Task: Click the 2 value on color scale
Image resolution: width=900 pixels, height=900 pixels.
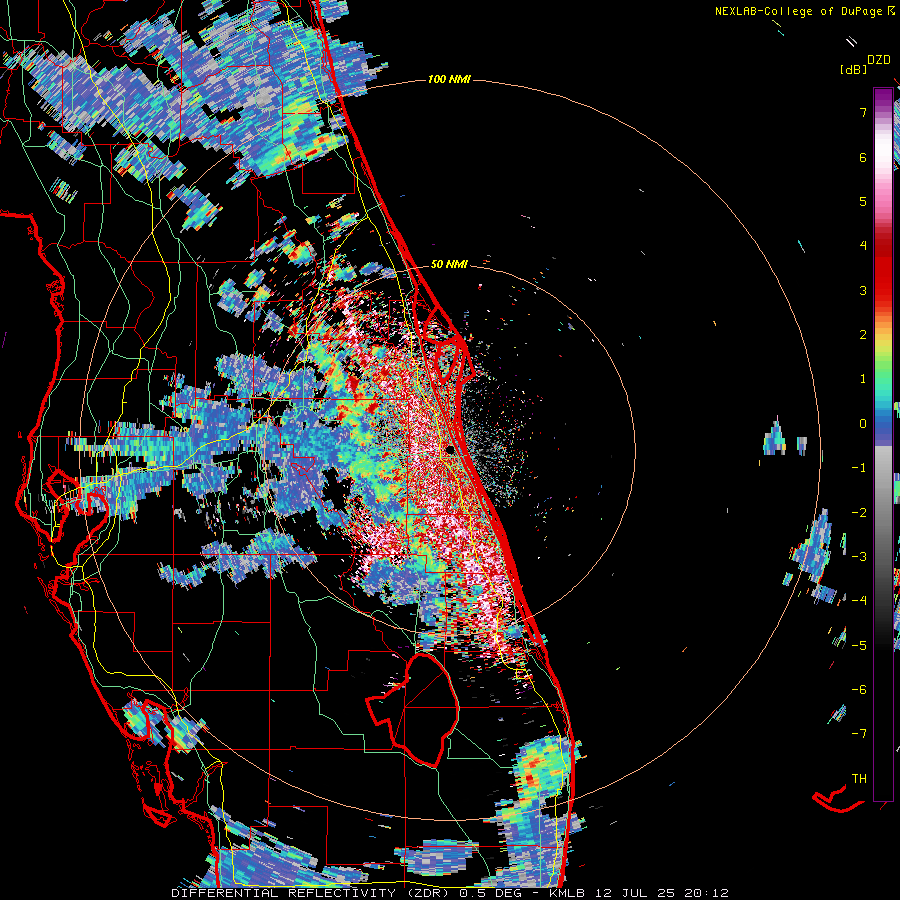Action: pyautogui.click(x=863, y=335)
